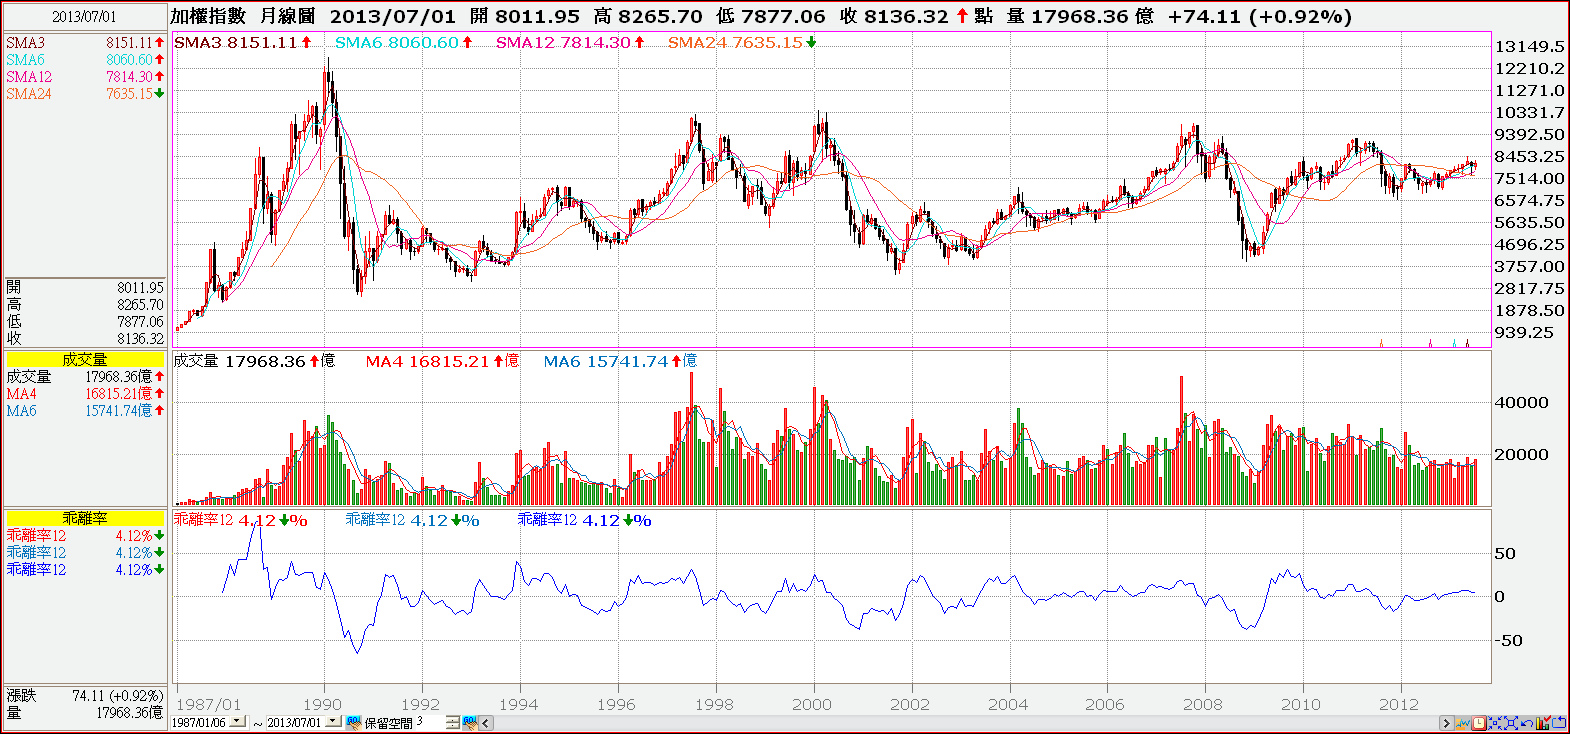1570x734 pixels.
Task: Click the chart line-style icon in bottom toolbar
Action: 1462,723
